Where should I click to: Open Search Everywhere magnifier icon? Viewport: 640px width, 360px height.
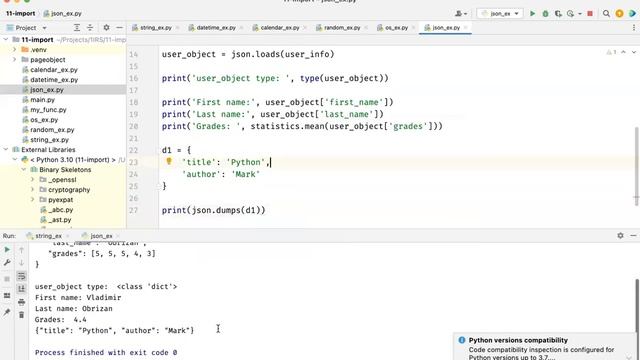click(x=606, y=13)
